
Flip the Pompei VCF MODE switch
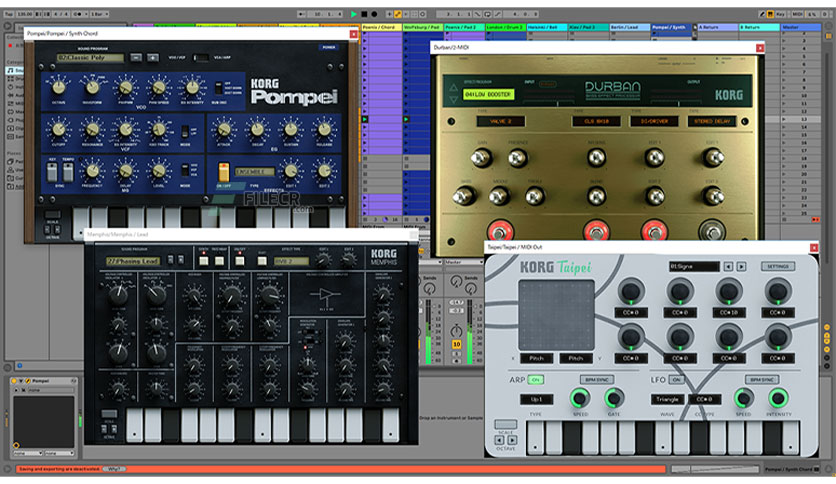tap(184, 131)
